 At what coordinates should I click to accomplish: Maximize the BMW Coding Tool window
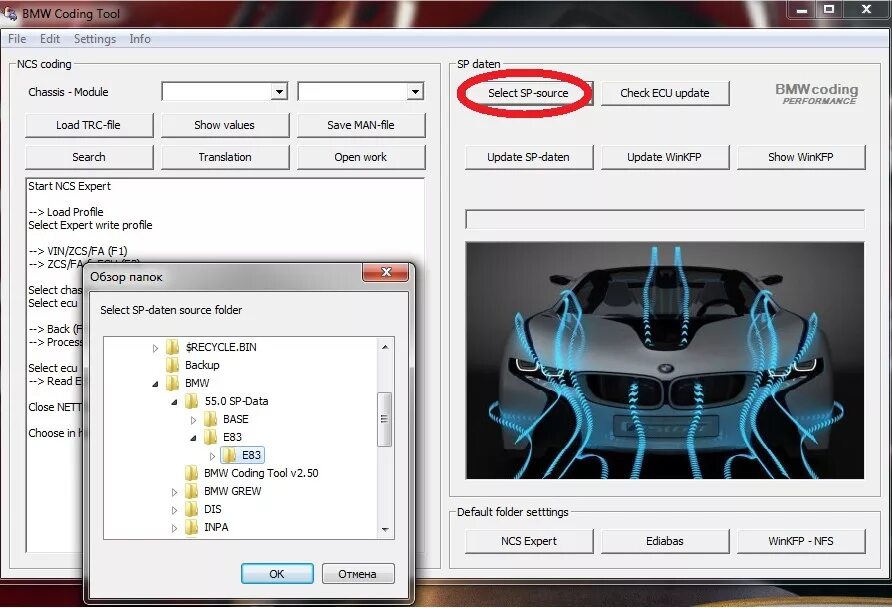(x=829, y=10)
